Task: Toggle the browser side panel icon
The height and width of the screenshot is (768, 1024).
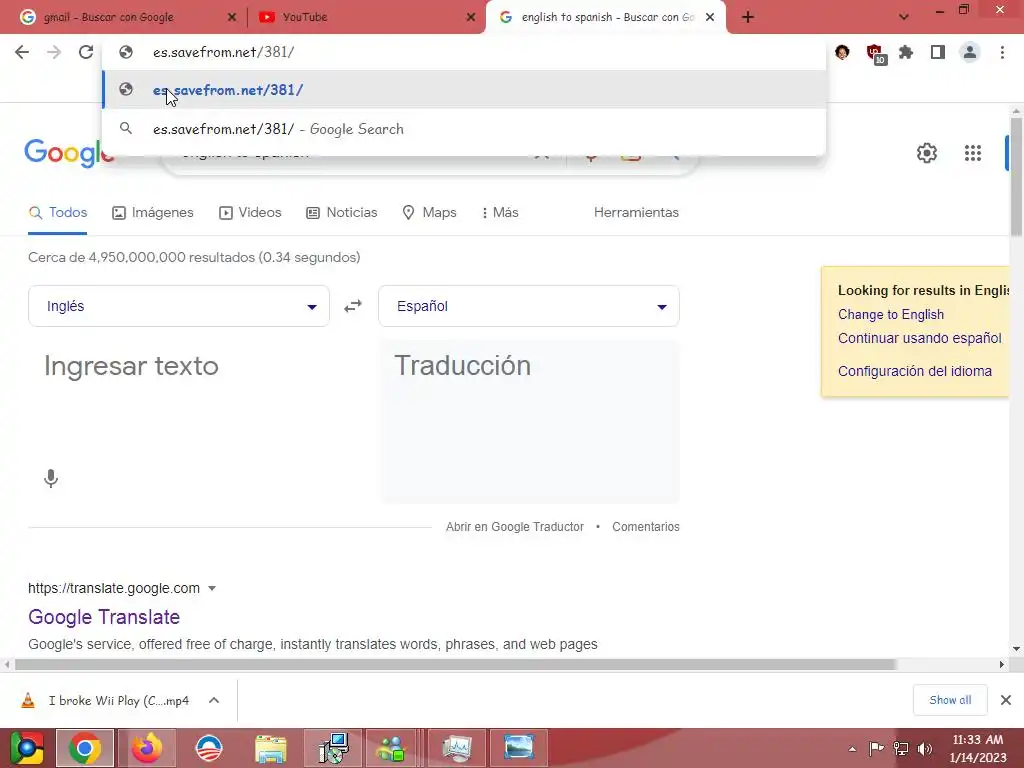Action: (938, 52)
